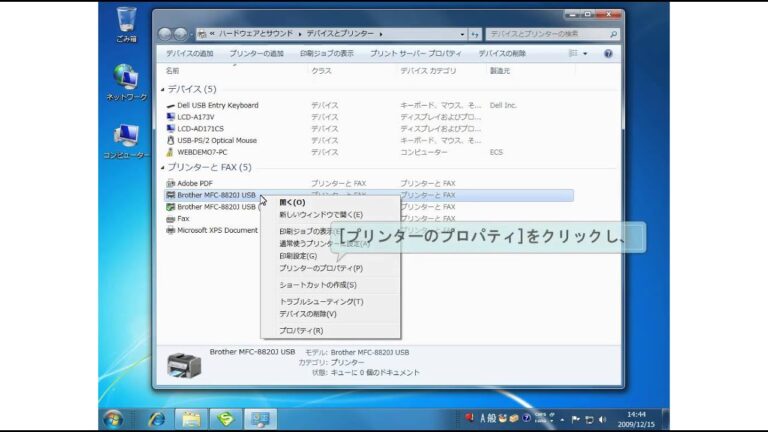Image resolution: width=768 pixels, height=432 pixels.
Task: Click the volume speaker tray icon
Action: tap(602, 419)
